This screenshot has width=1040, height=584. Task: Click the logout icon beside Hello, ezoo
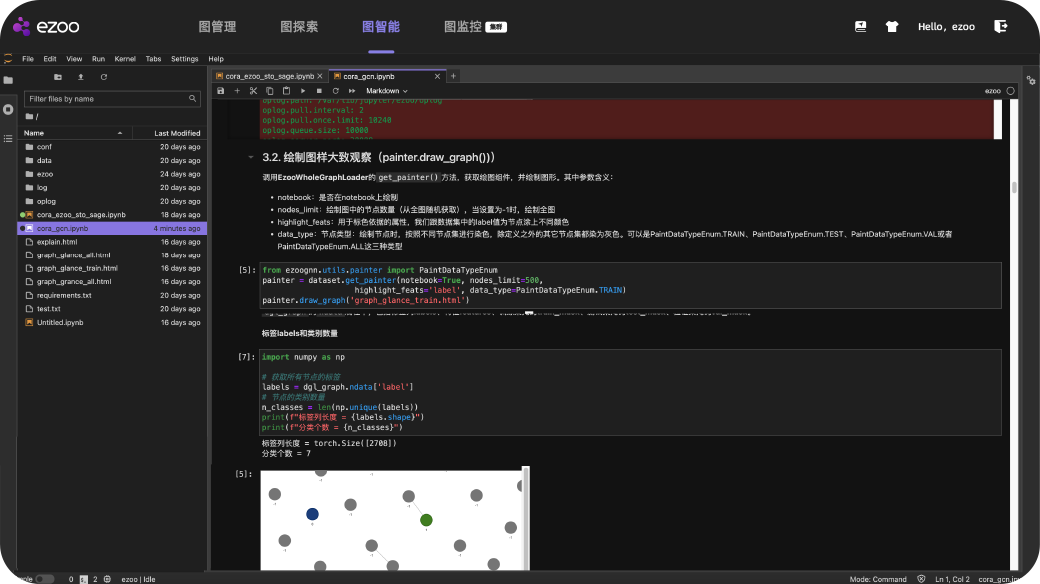pos(1000,27)
